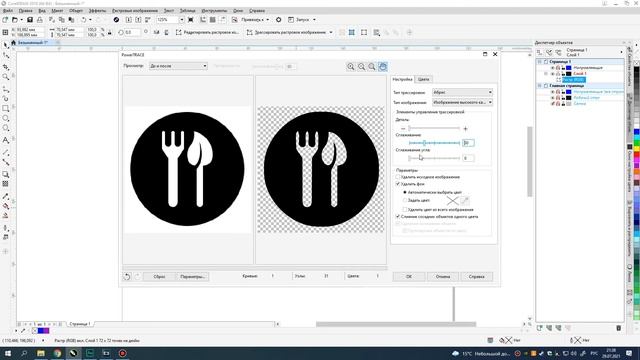Open the zoom level 125% dropdown

(x=182, y=20)
